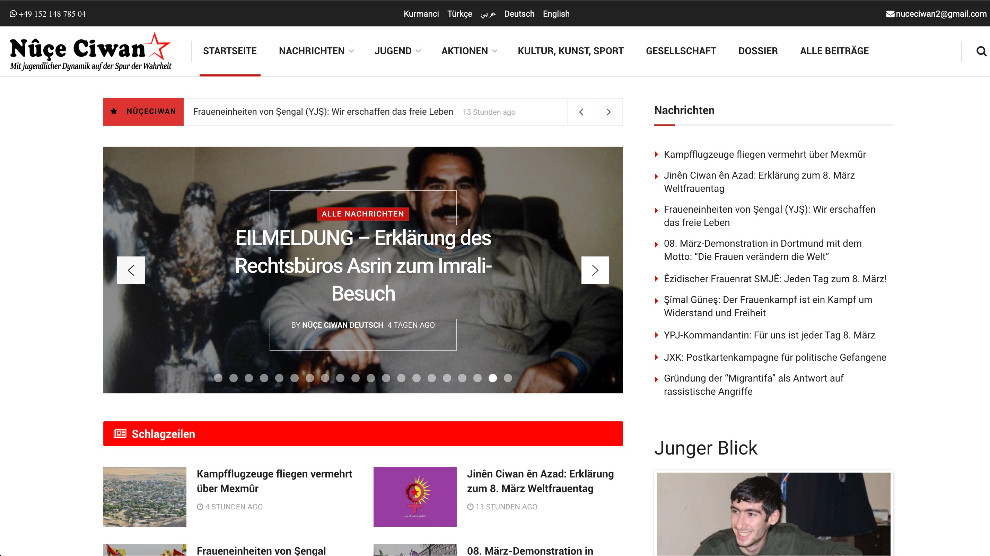The height and width of the screenshot is (556, 990).
Task: Click the NÛÇECIWAN ticker label
Action: point(151,112)
